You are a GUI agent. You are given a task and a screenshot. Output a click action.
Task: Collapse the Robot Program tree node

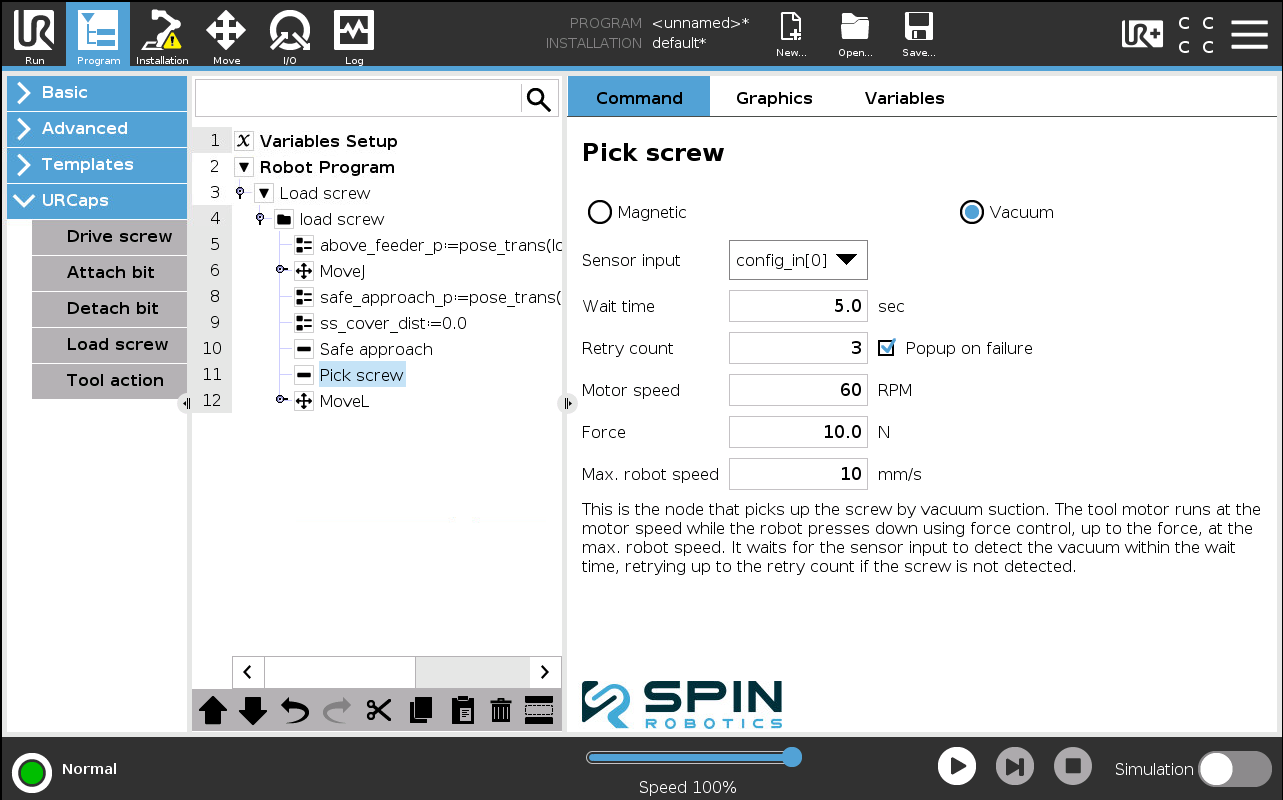pyautogui.click(x=244, y=167)
